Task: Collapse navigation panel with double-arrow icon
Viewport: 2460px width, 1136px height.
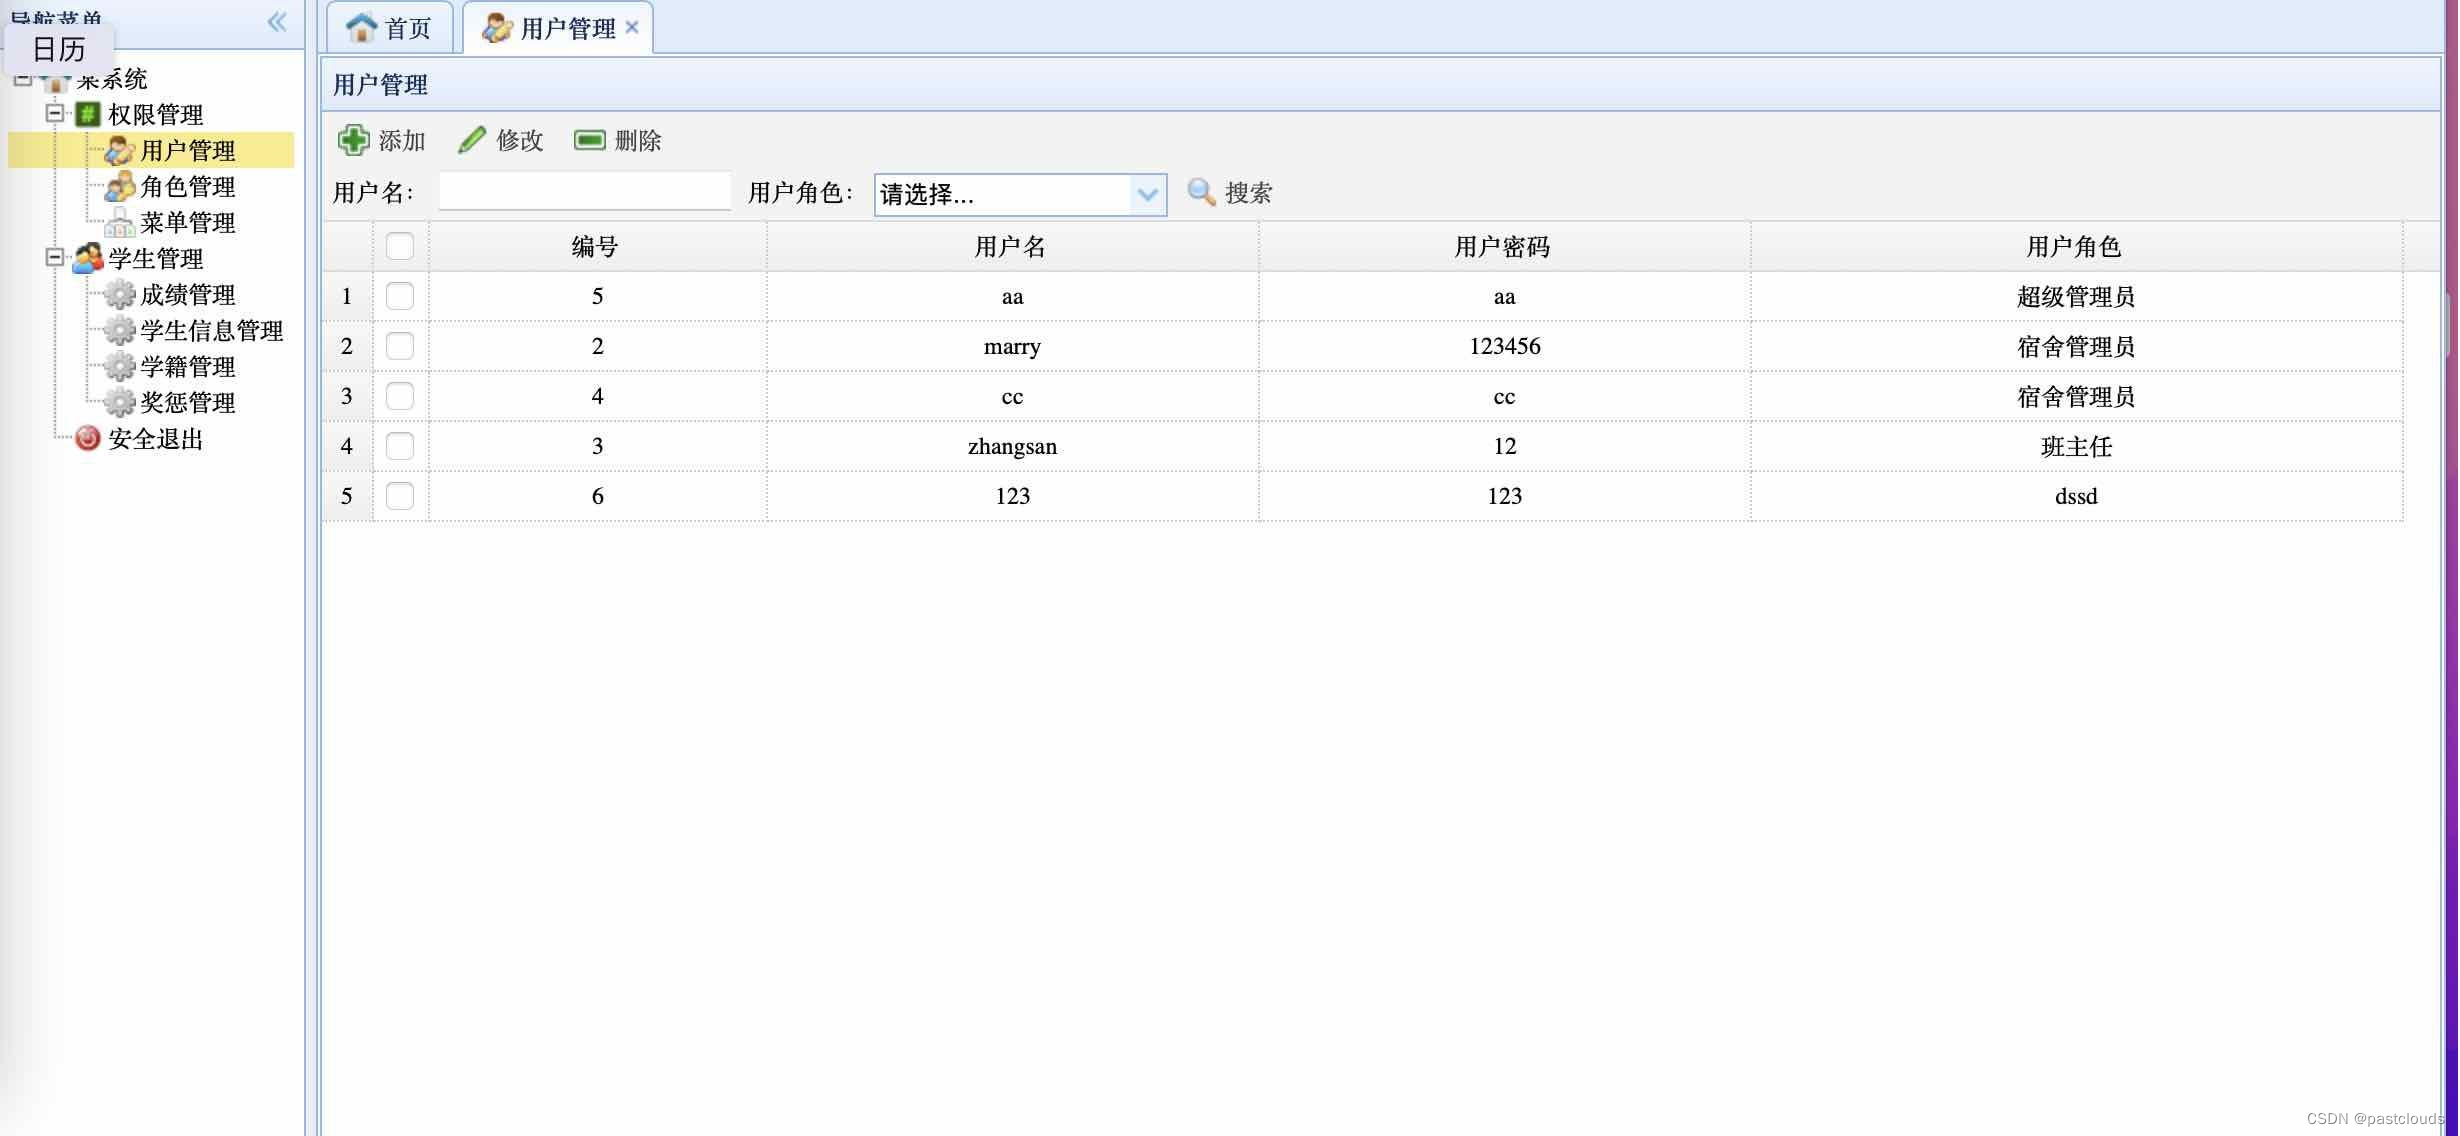Action: pos(277,21)
